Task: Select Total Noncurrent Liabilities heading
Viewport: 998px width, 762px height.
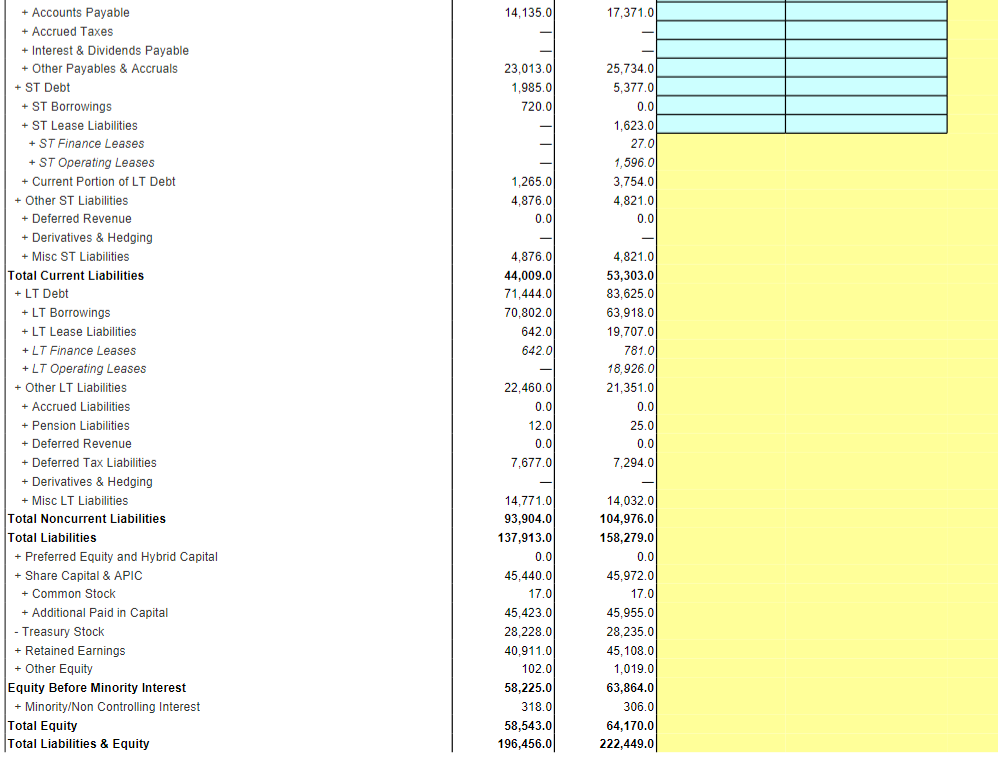Action: click(x=87, y=519)
